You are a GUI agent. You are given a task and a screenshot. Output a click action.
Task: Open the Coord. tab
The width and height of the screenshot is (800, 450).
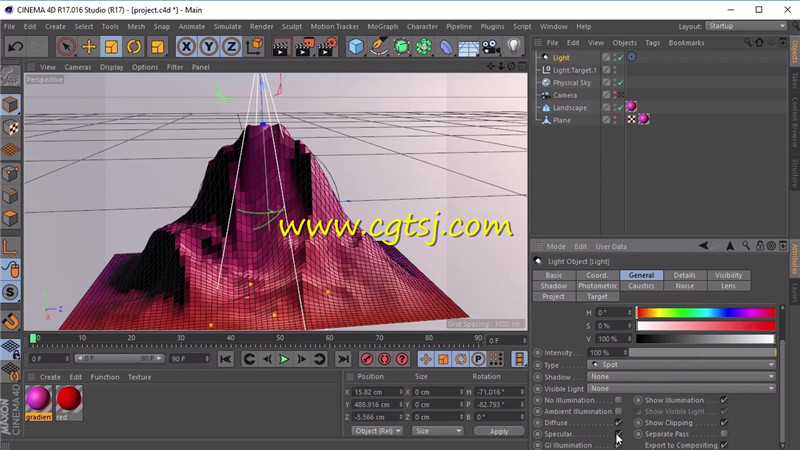[x=597, y=275]
